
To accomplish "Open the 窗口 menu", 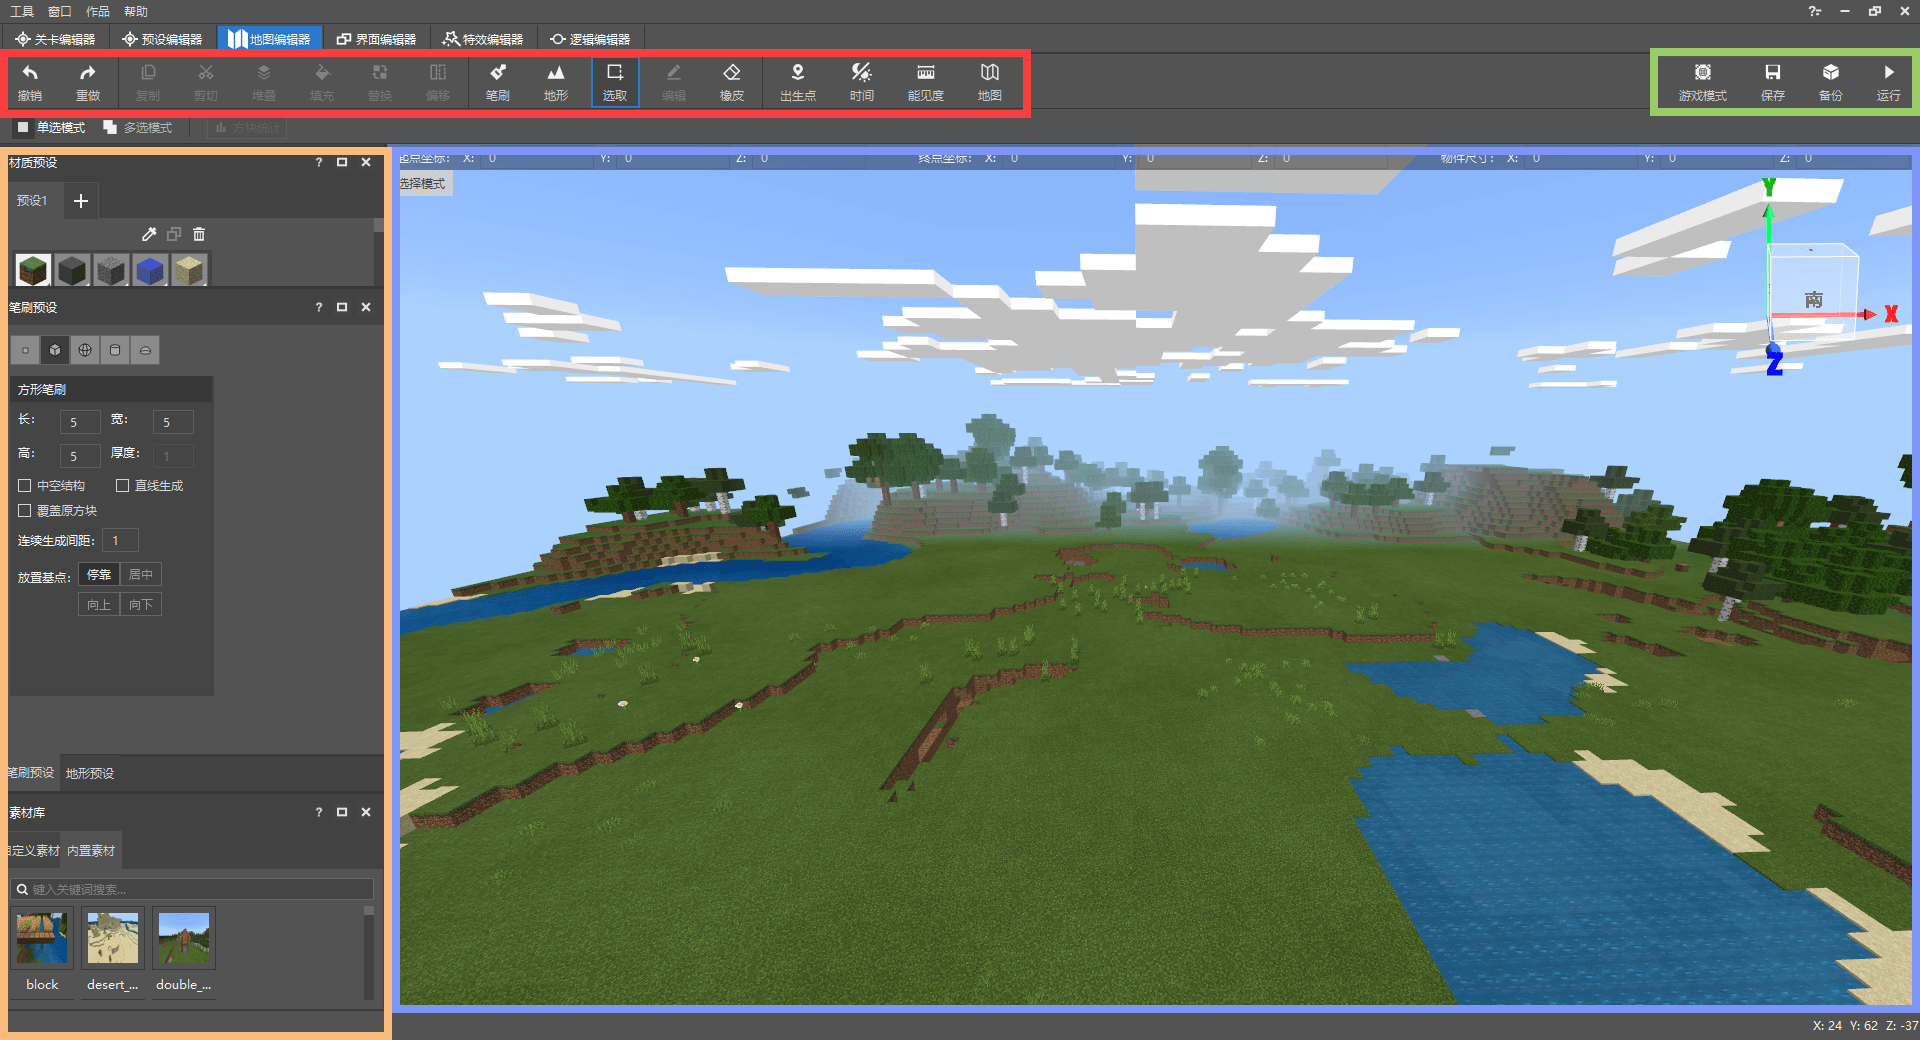I will tap(60, 12).
